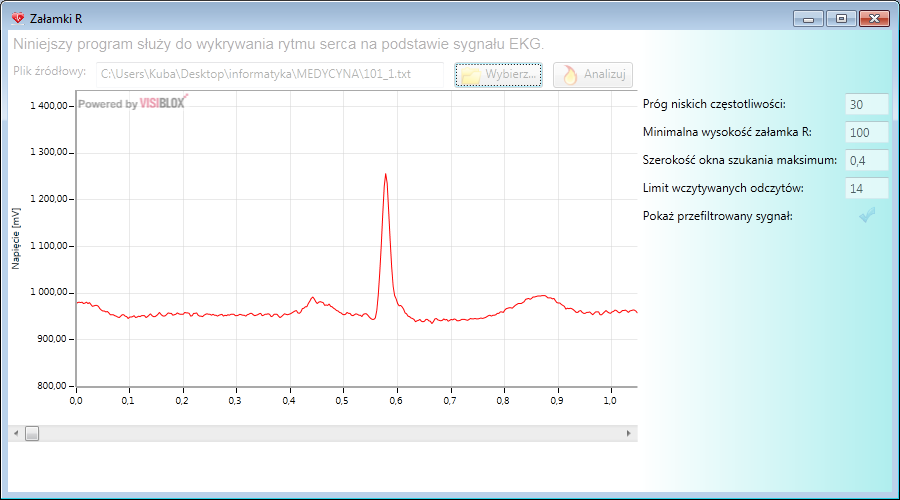Click the source file path field

pyautogui.click(x=270, y=75)
